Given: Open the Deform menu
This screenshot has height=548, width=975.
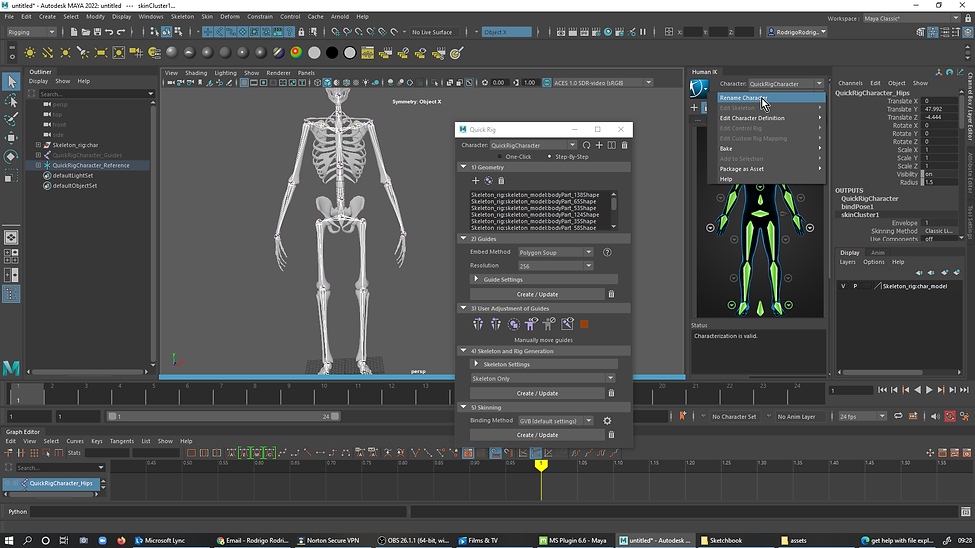Looking at the screenshot, I should click(229, 17).
